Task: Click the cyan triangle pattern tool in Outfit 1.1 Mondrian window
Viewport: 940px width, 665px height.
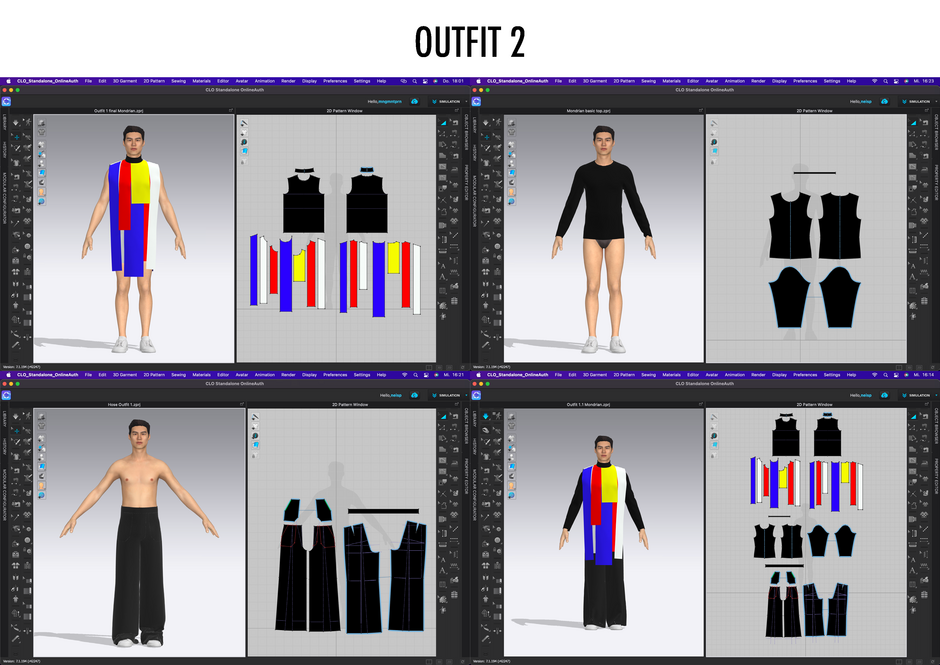Action: point(914,416)
